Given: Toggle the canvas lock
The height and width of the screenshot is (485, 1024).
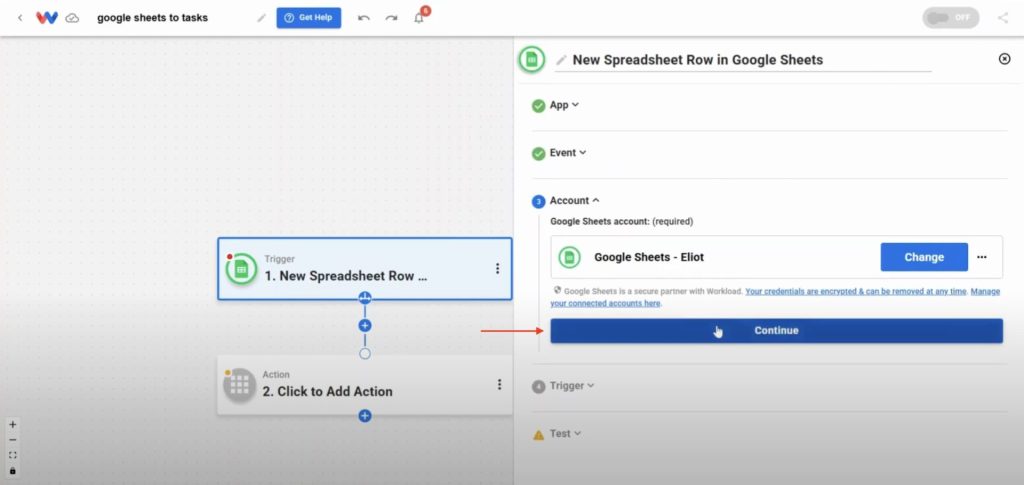Looking at the screenshot, I should click(12, 471).
